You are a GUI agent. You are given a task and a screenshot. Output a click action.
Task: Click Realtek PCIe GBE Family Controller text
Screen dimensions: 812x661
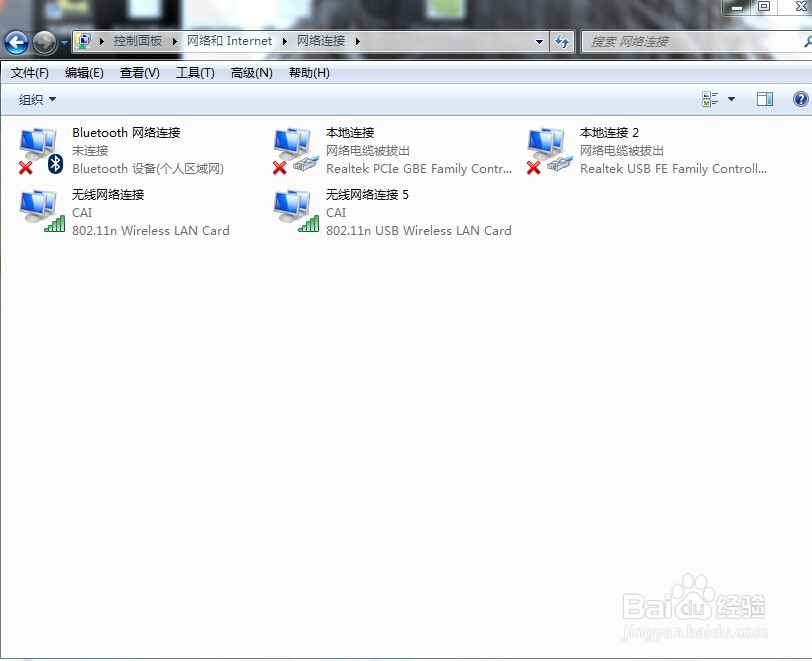tap(419, 169)
